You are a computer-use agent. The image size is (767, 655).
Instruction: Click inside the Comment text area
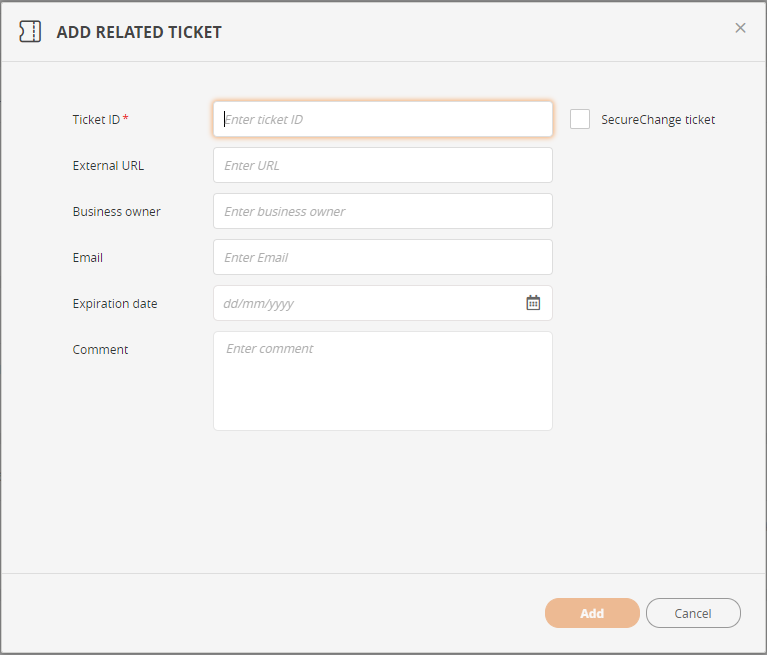tap(383, 381)
